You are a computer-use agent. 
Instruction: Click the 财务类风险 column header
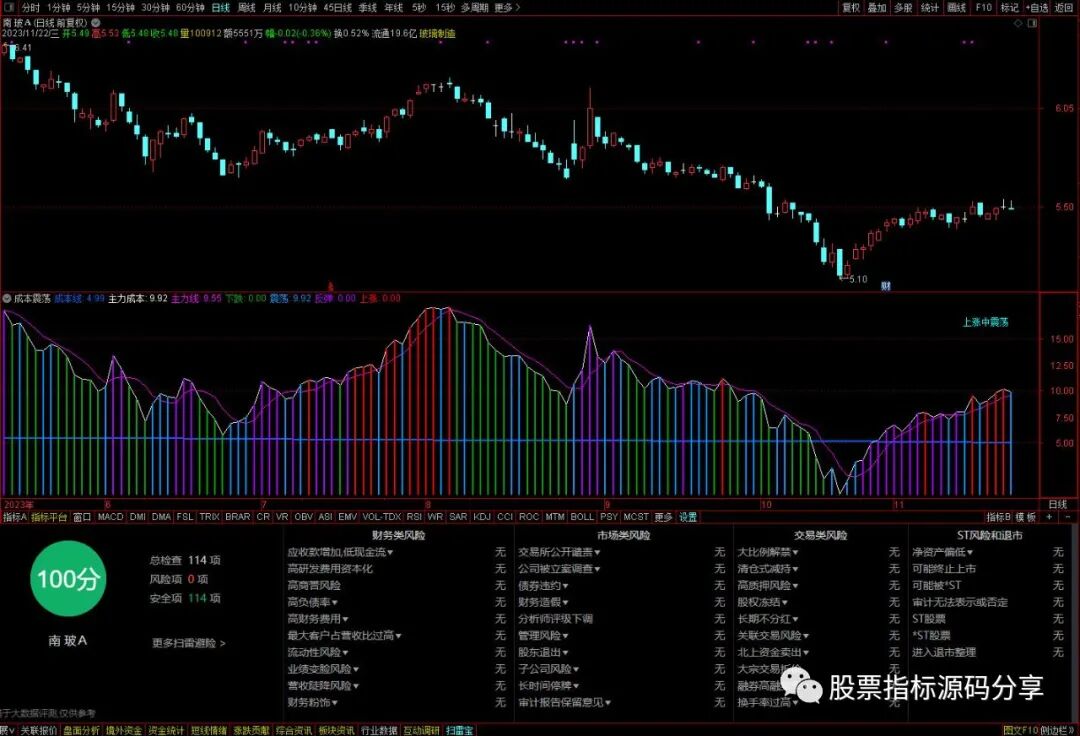coord(399,535)
